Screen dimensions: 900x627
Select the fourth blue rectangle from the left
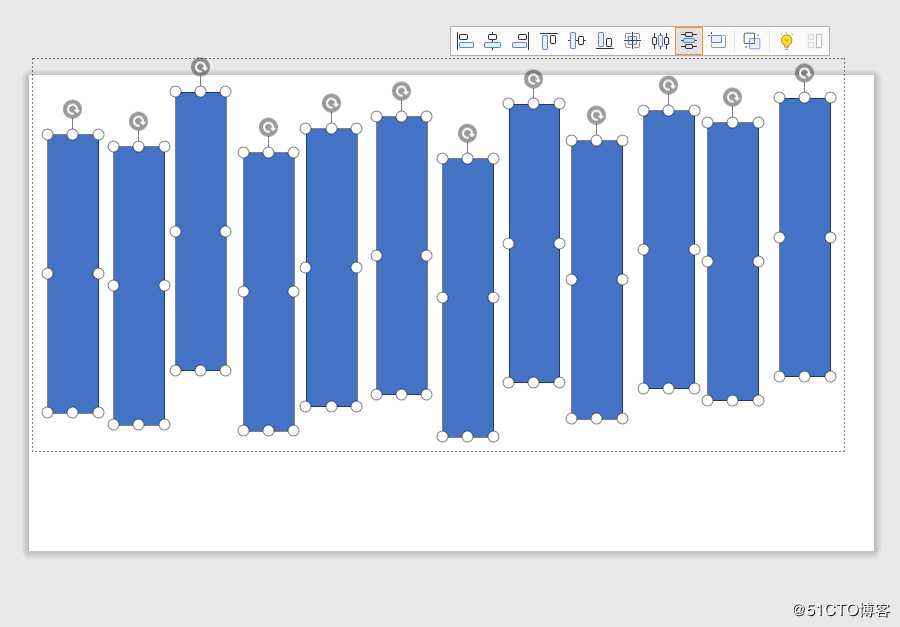269,292
